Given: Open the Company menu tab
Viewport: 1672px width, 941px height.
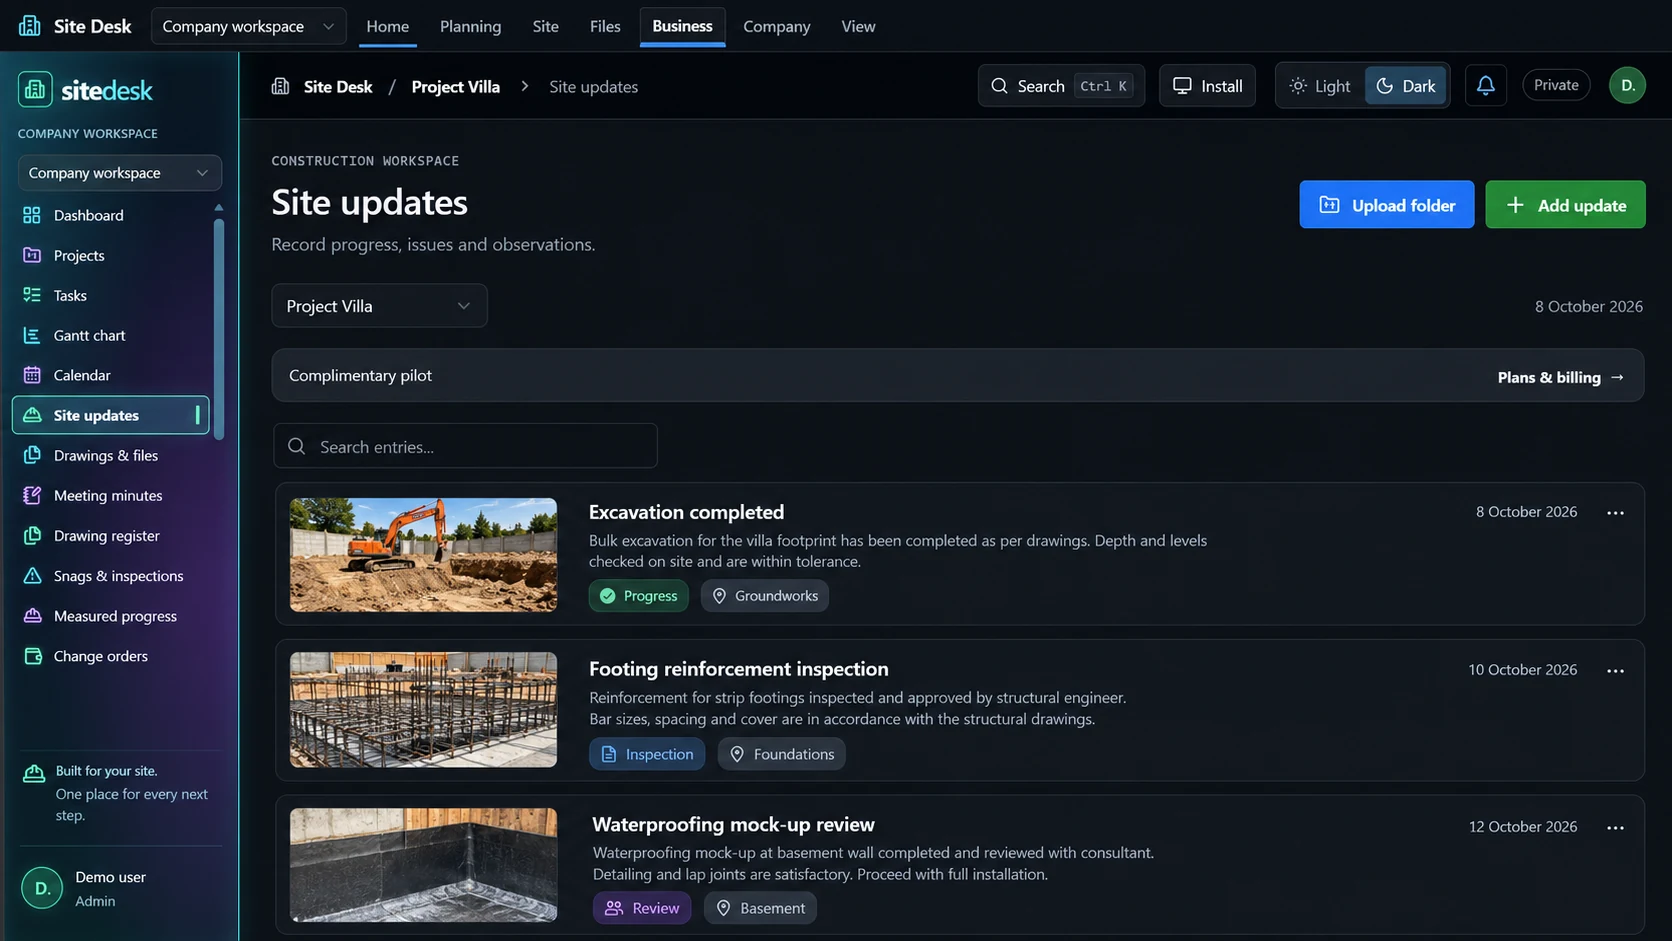Looking at the screenshot, I should pos(776,26).
